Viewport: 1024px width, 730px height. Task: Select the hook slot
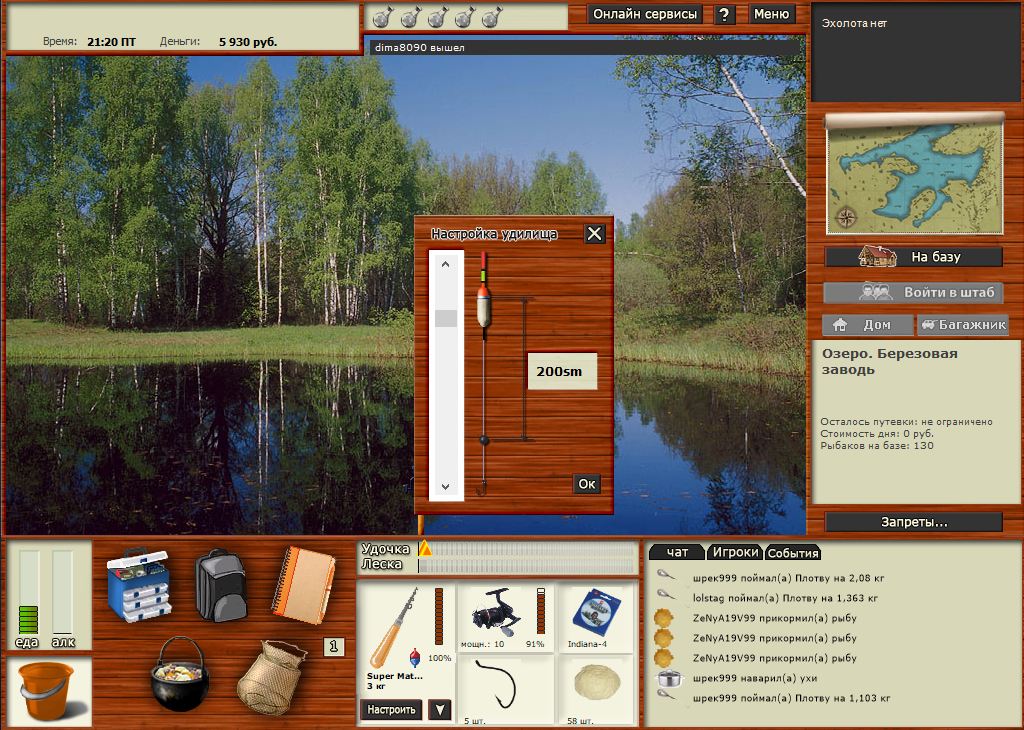coord(505,688)
